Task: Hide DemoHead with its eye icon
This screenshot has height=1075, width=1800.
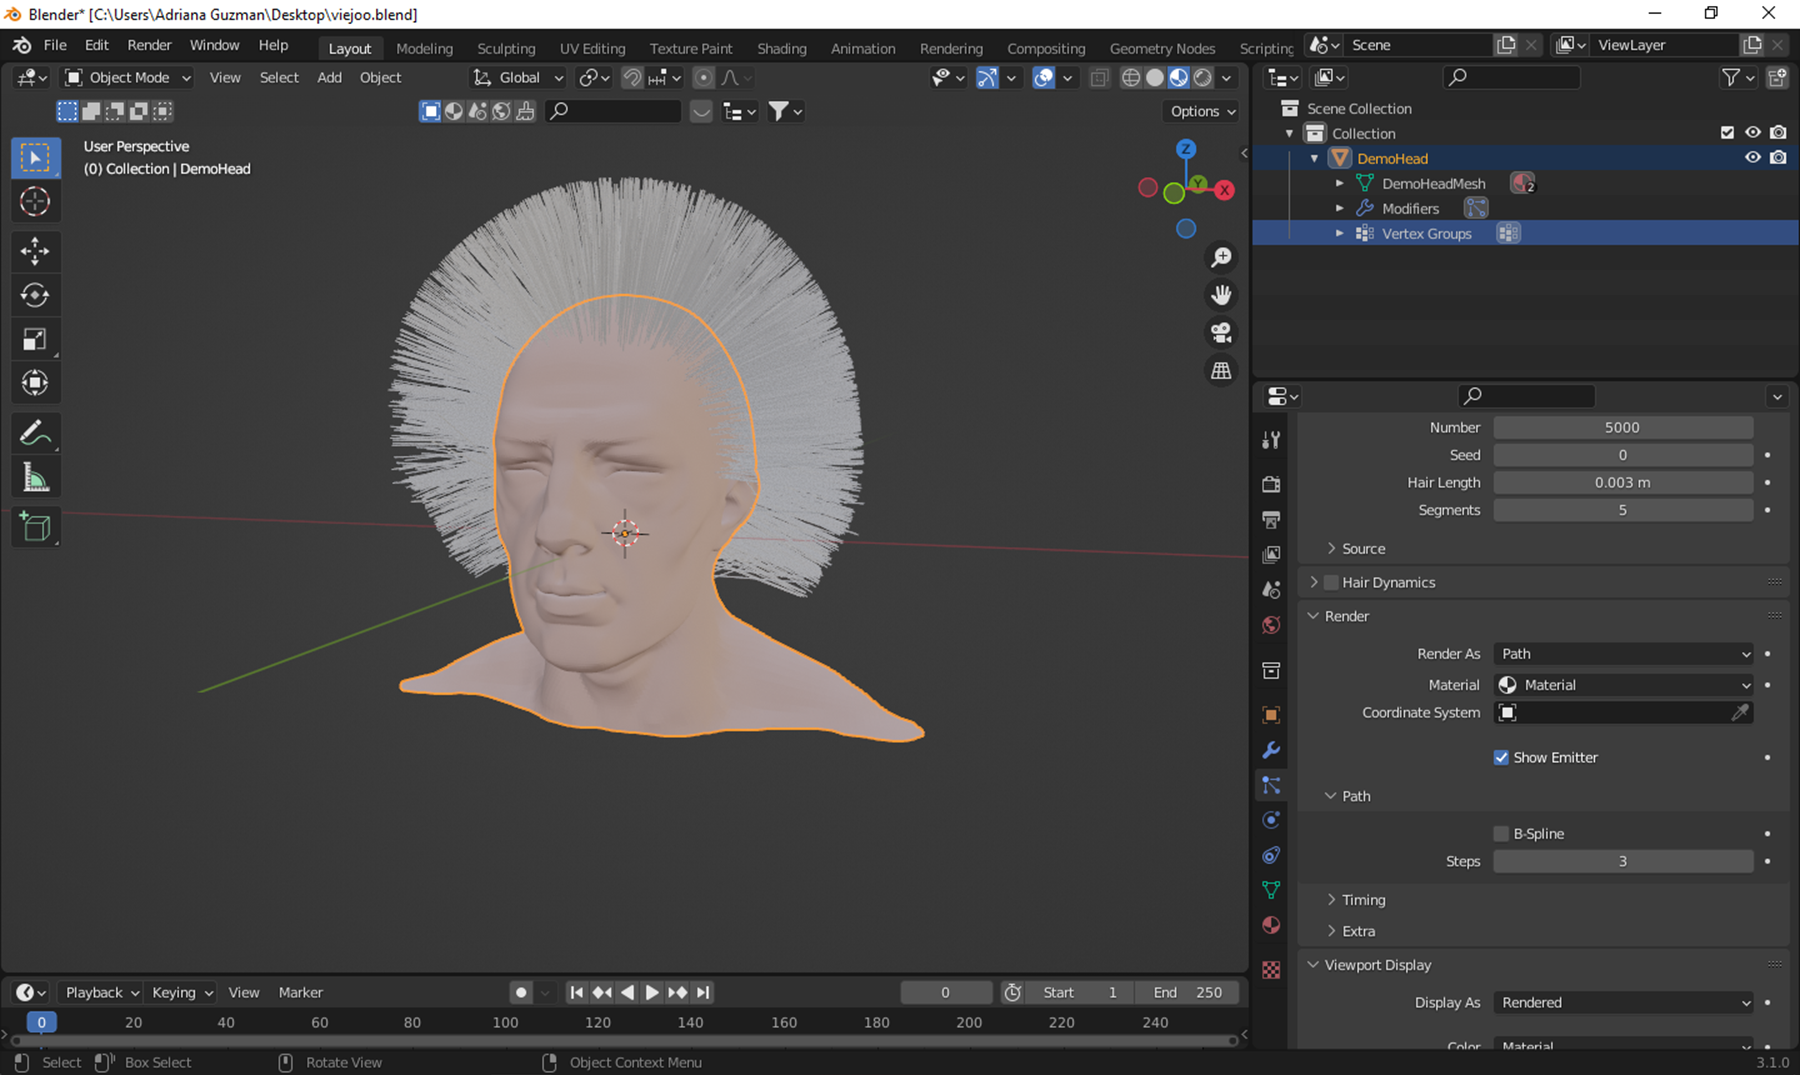Action: (1752, 157)
